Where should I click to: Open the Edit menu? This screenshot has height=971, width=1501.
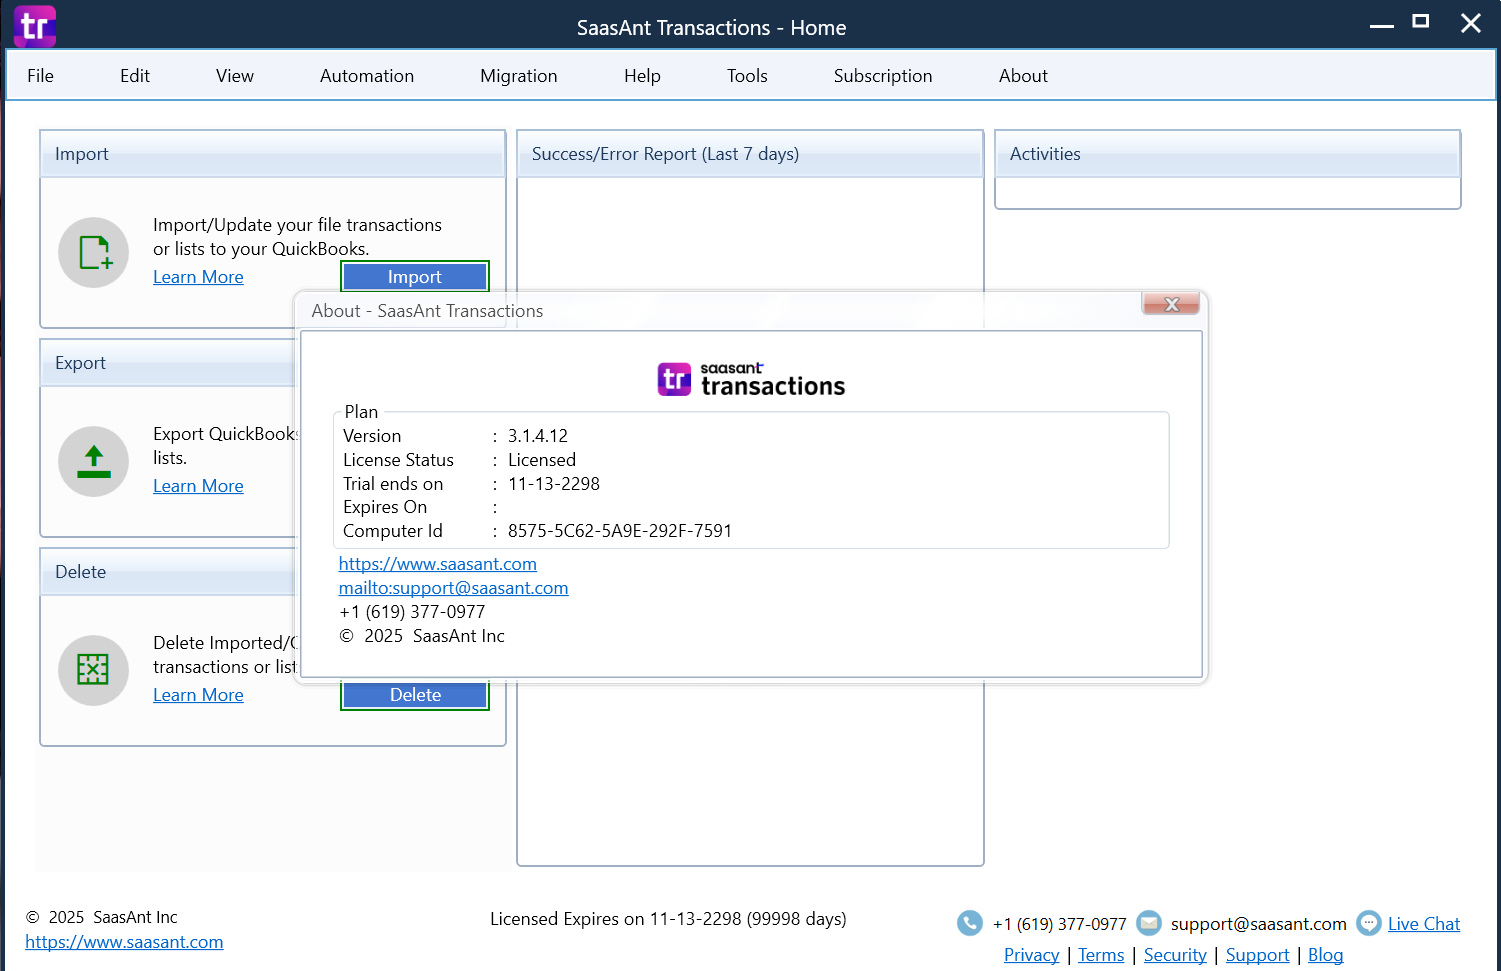pyautogui.click(x=135, y=76)
